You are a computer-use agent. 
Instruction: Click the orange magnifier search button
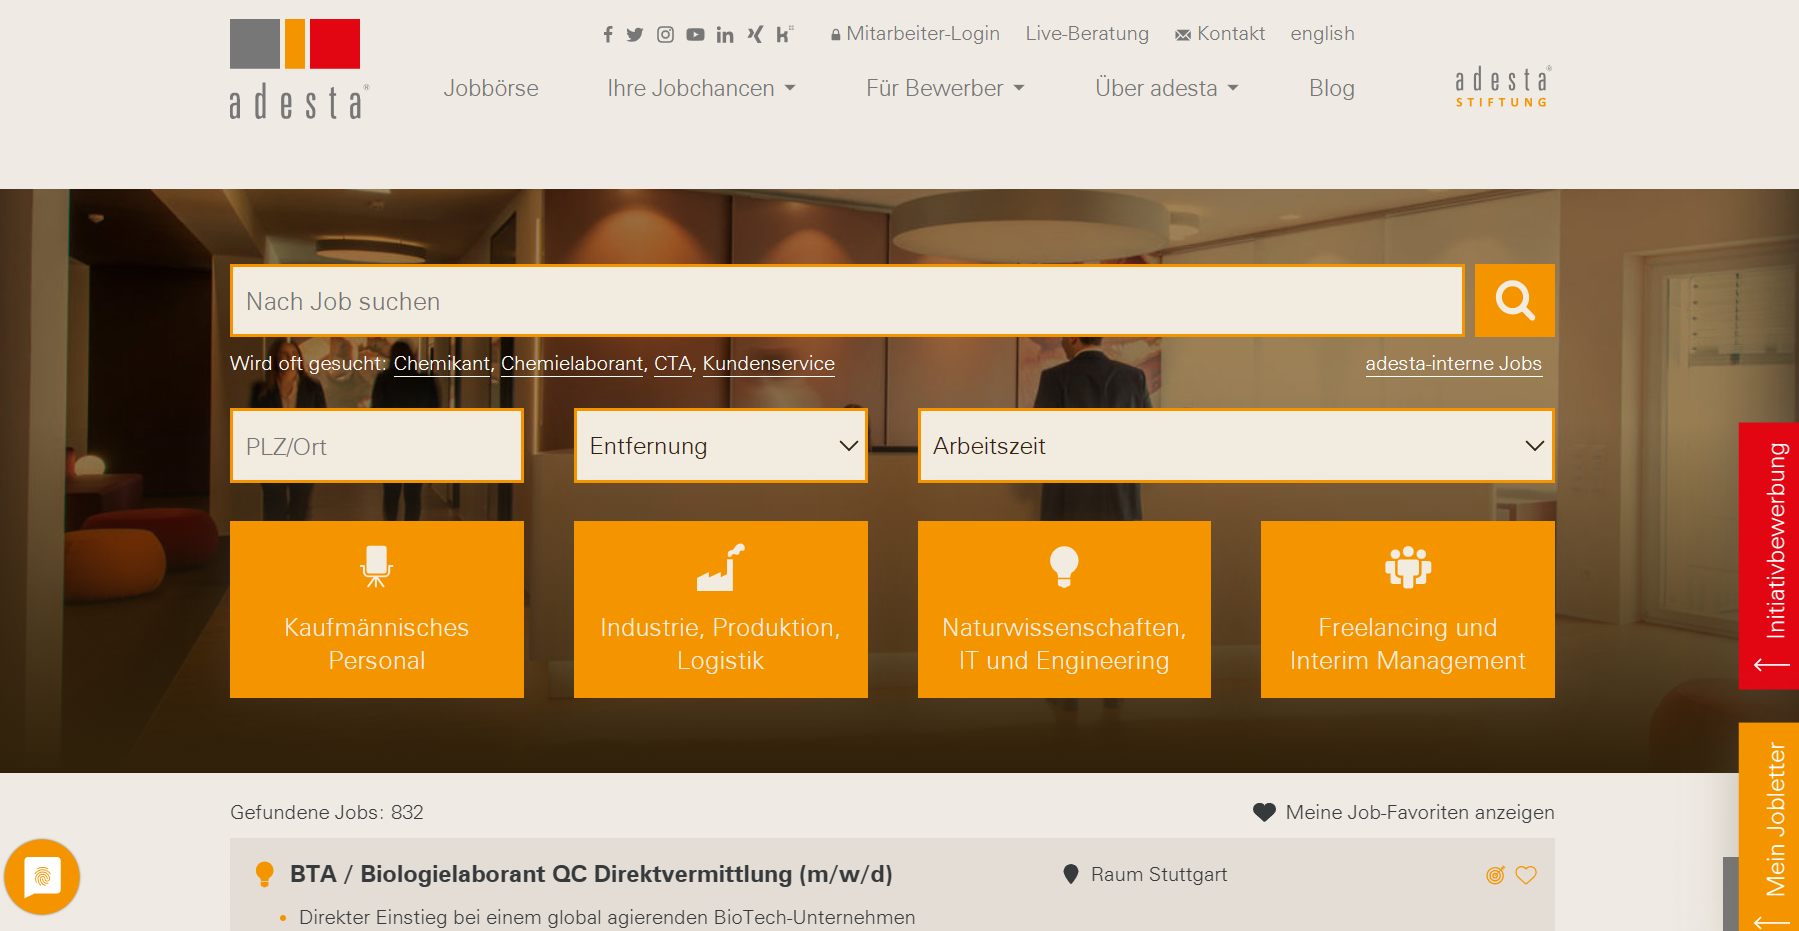pos(1514,300)
